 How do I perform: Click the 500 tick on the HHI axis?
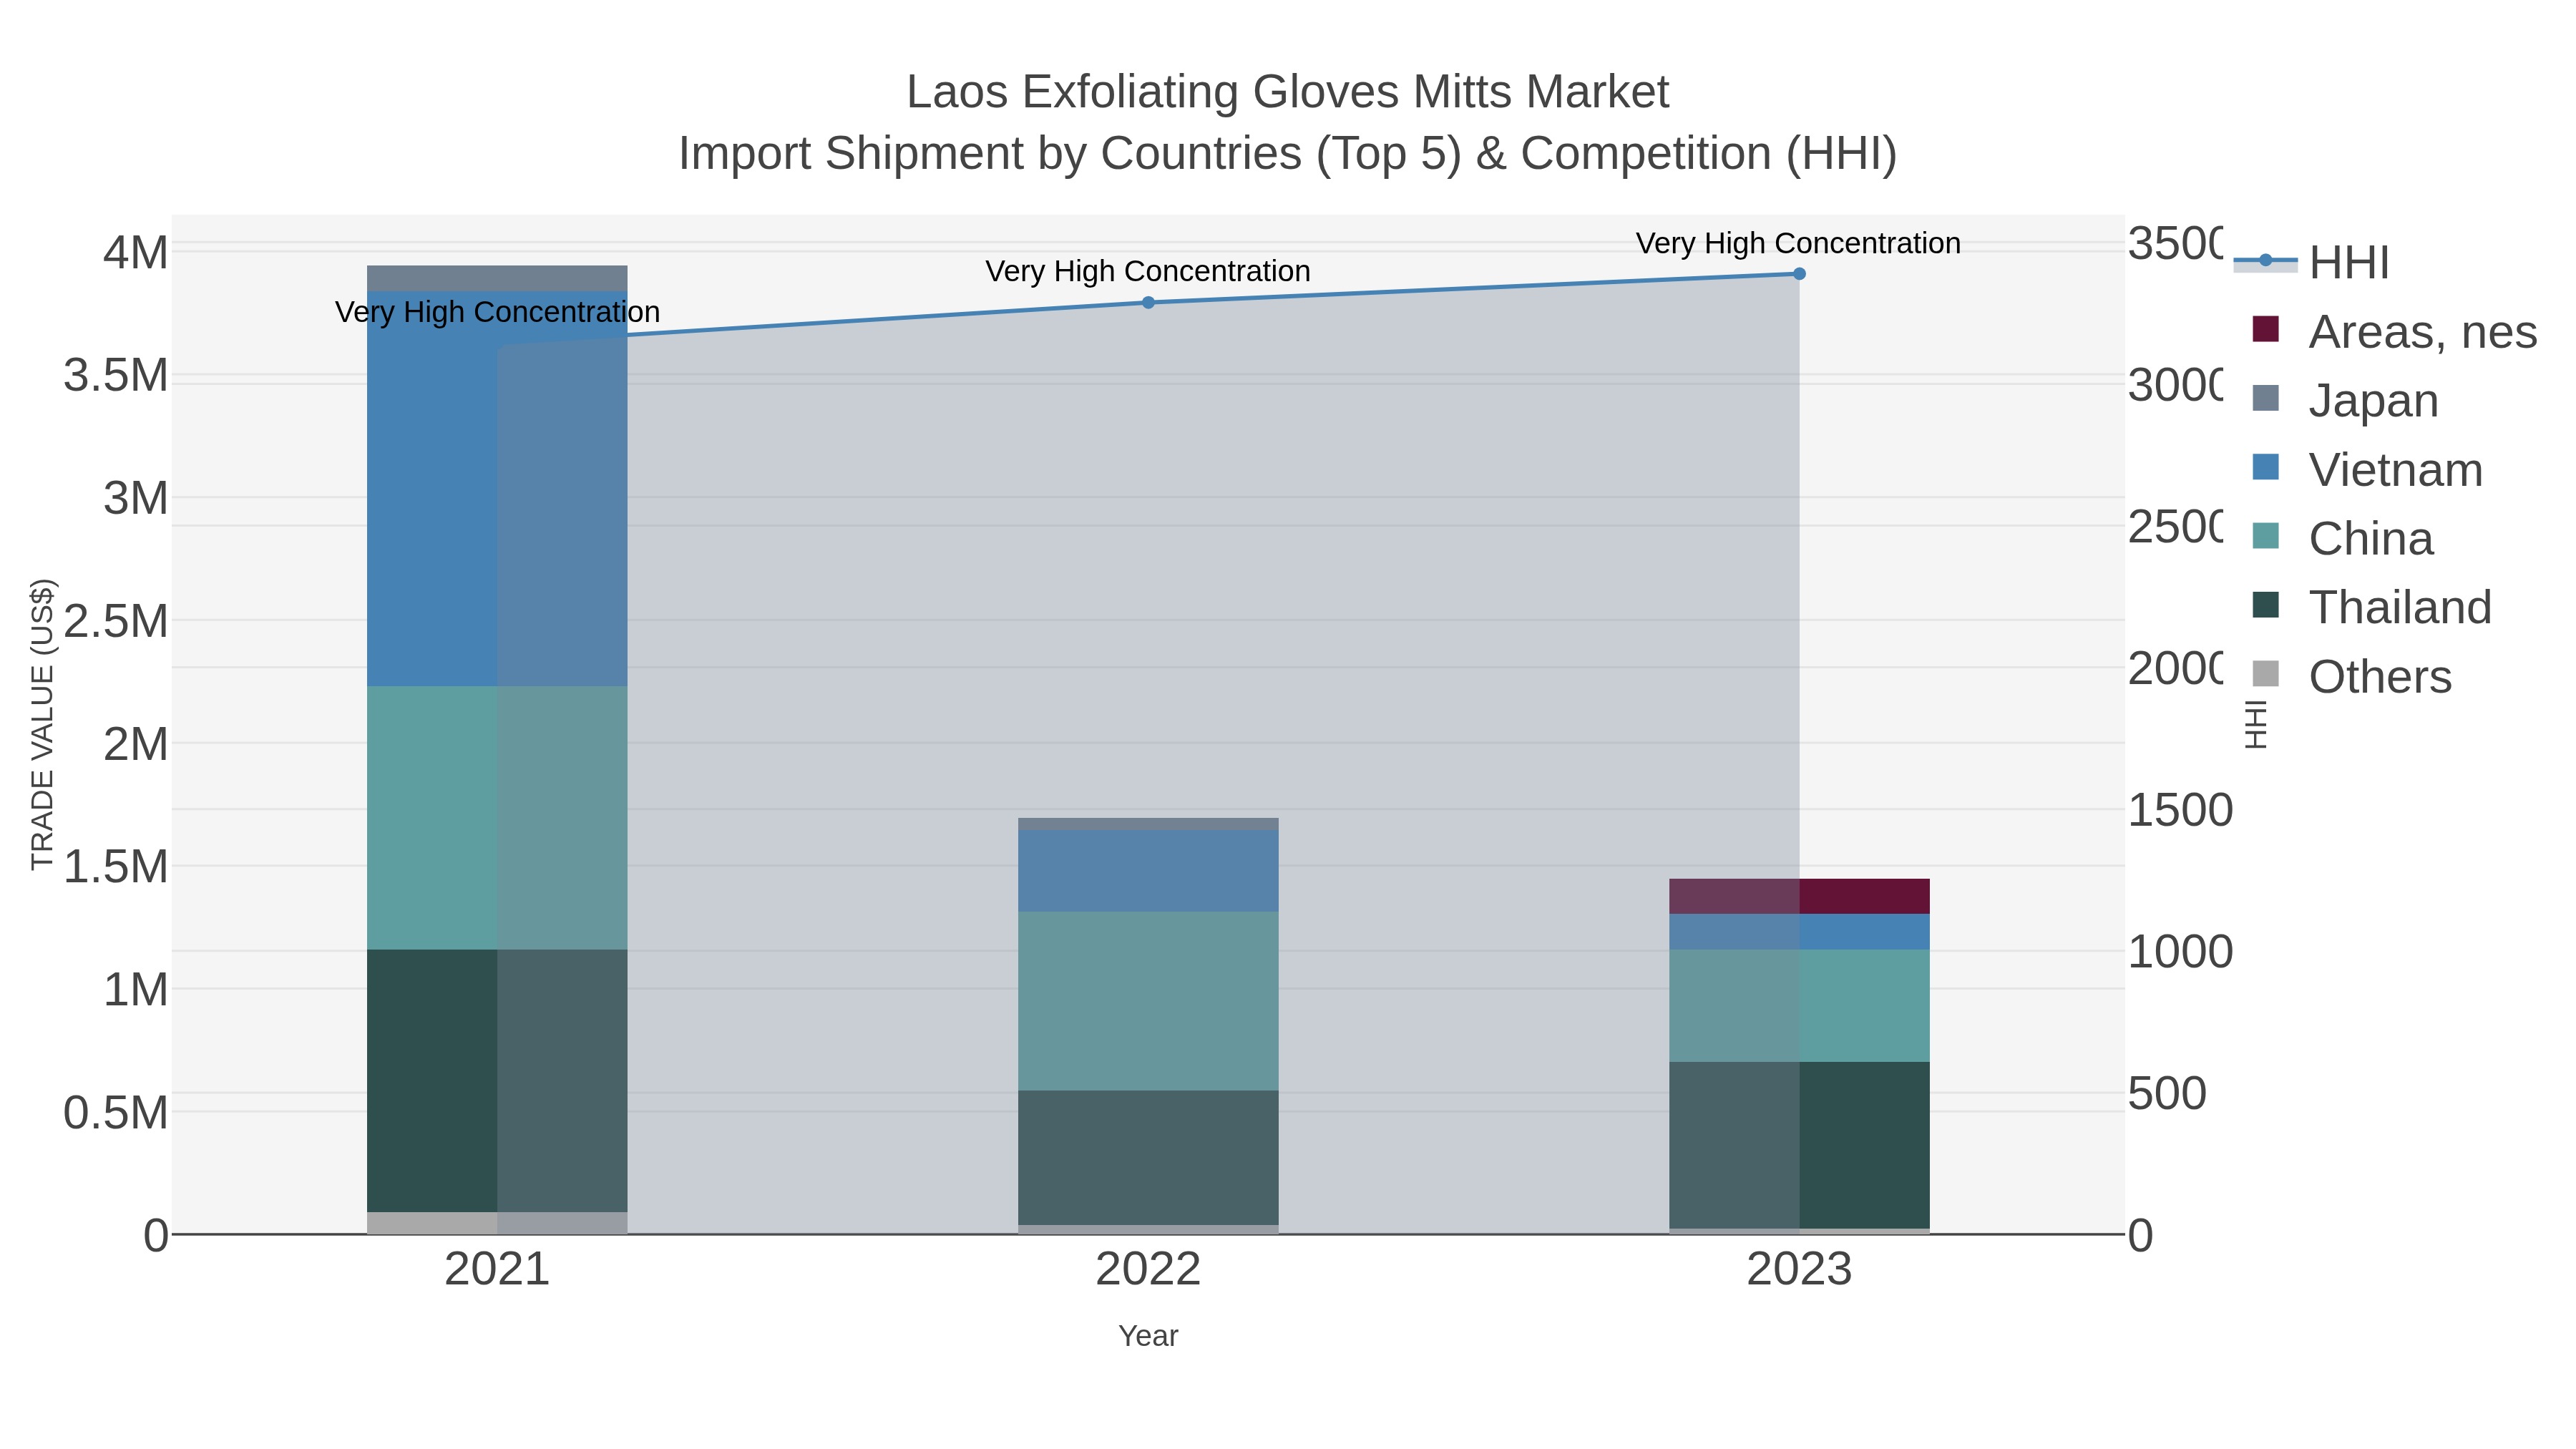[2167, 1093]
